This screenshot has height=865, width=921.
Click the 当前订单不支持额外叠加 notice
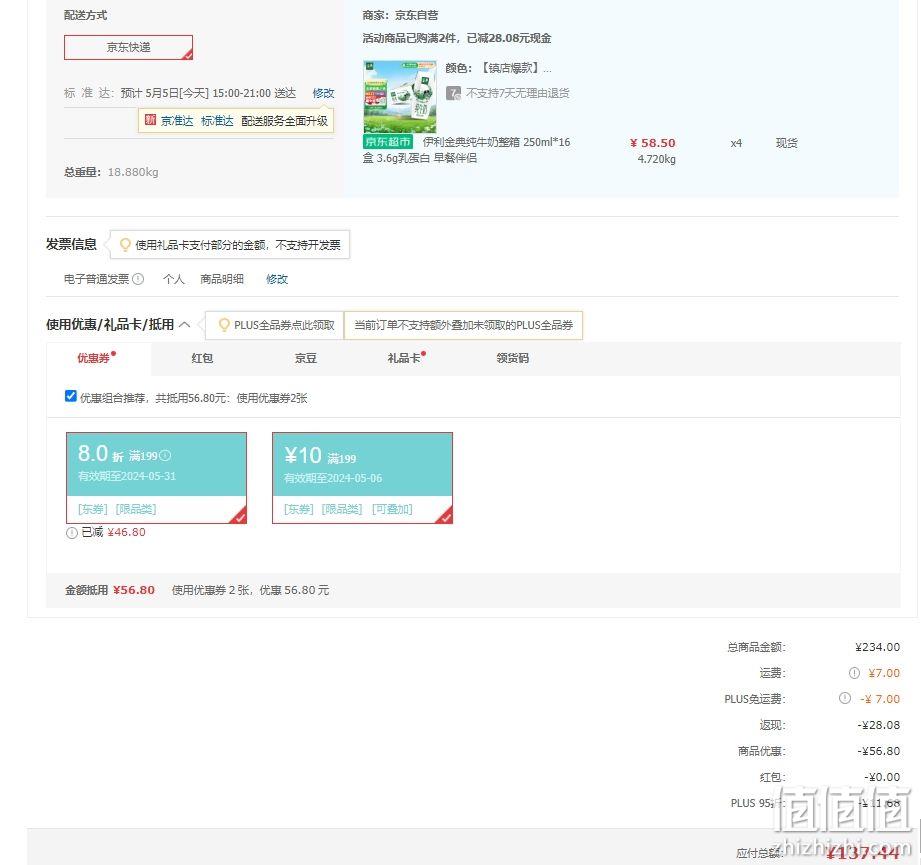463,325
